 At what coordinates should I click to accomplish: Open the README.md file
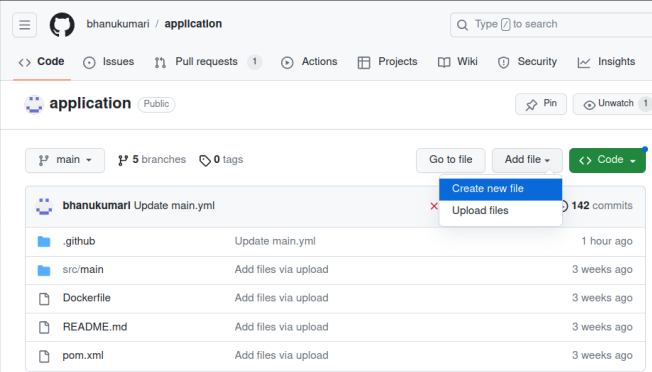click(x=95, y=327)
